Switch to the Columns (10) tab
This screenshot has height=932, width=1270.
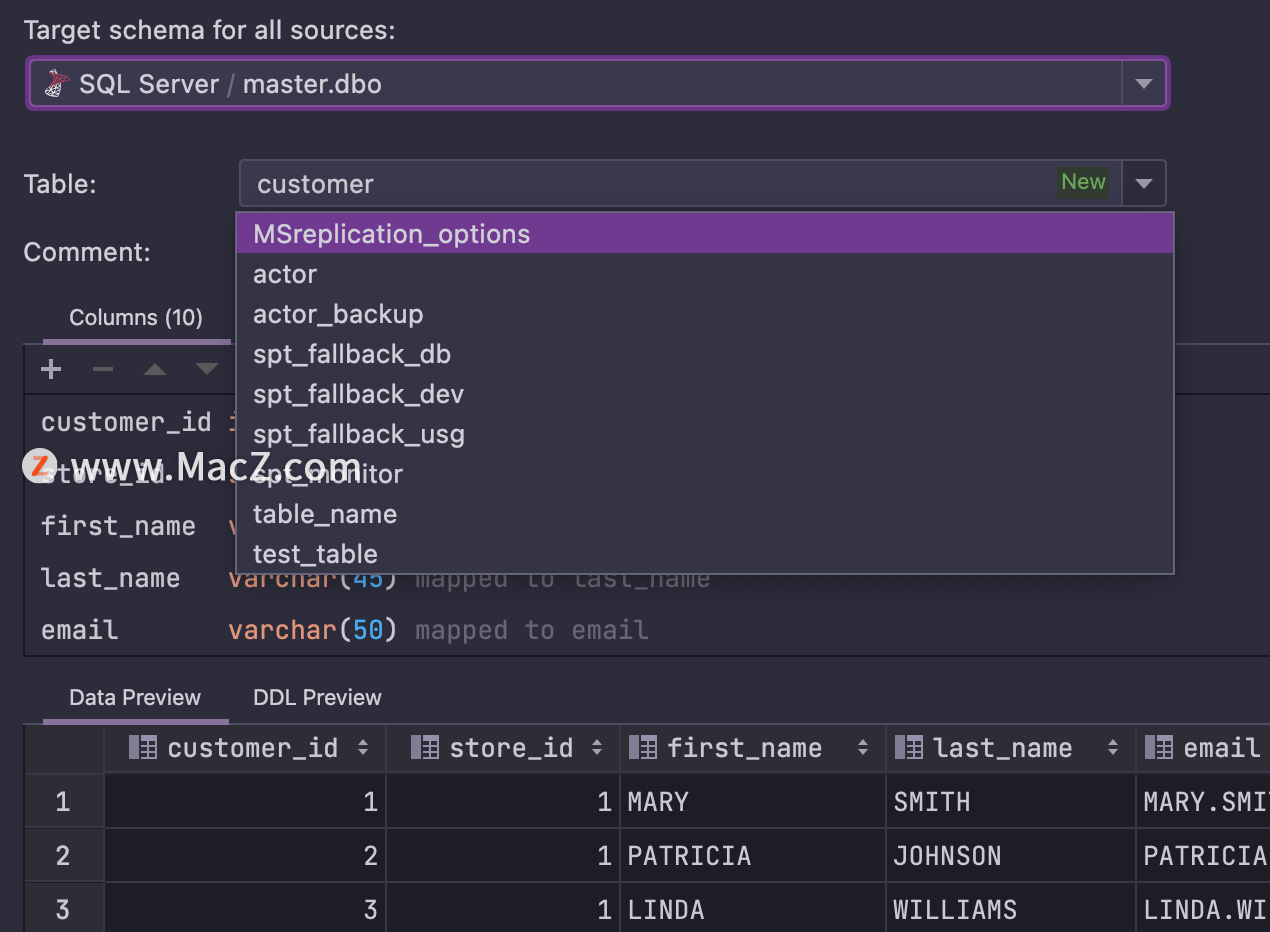(136, 318)
